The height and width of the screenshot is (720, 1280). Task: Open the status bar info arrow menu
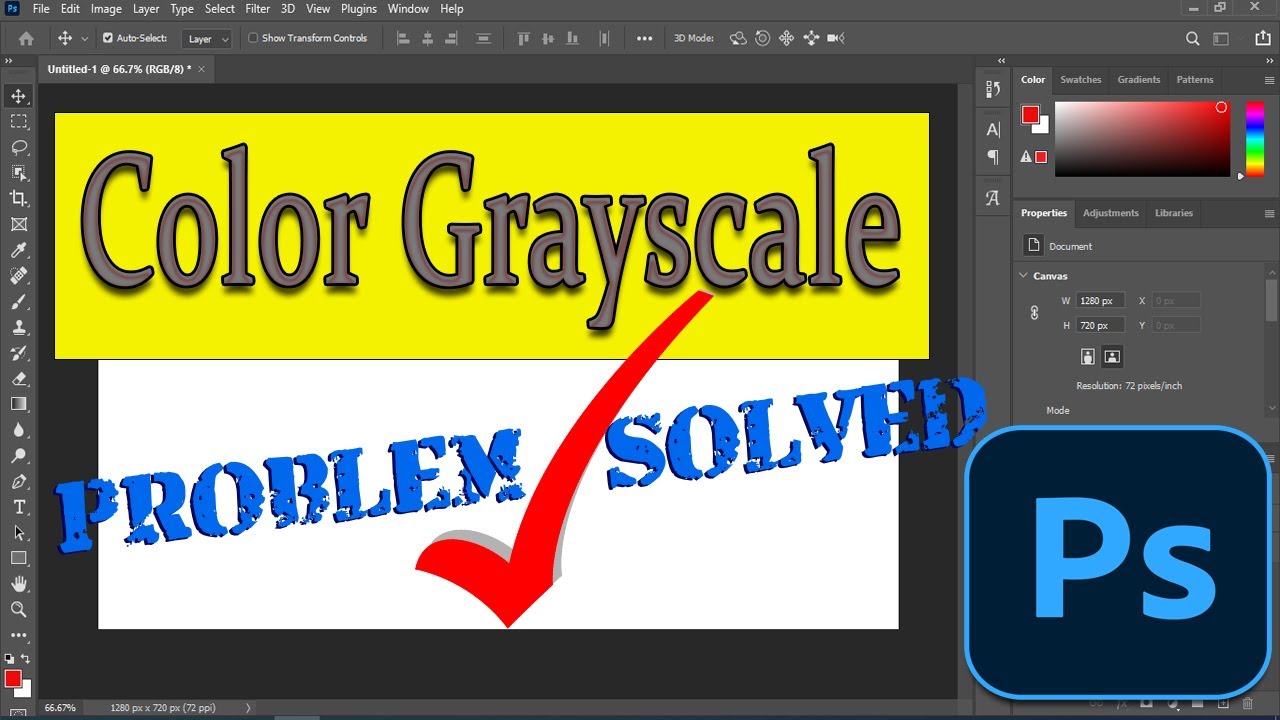248,708
